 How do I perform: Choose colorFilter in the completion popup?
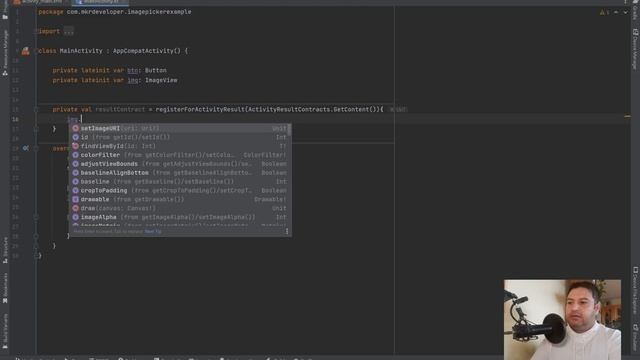180,155
